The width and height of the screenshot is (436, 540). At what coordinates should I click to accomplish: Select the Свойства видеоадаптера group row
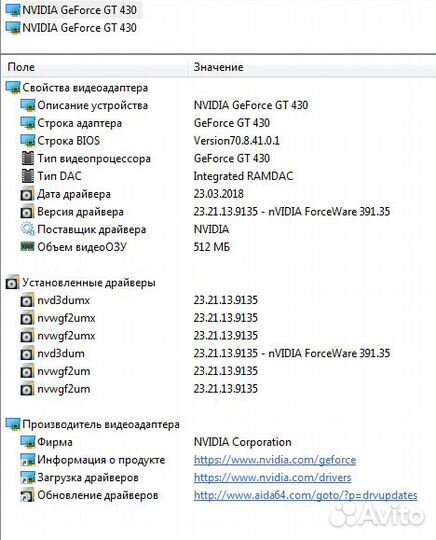click(x=85, y=88)
